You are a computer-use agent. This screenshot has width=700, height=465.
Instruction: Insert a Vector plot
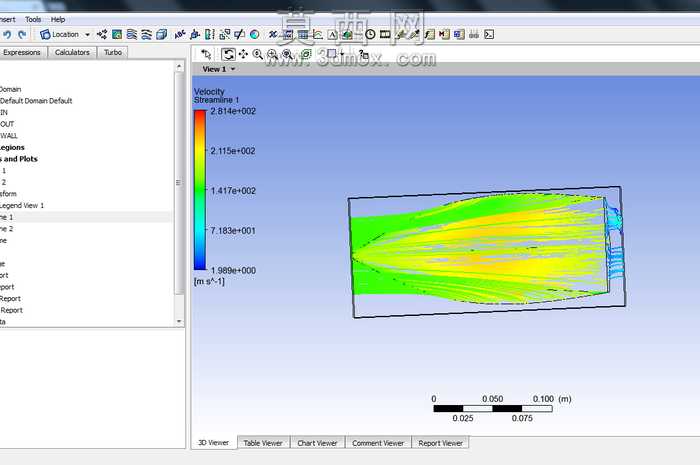click(x=102, y=34)
